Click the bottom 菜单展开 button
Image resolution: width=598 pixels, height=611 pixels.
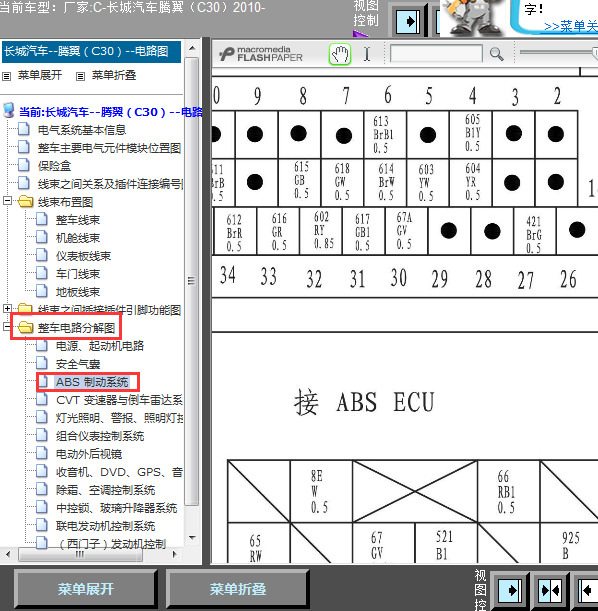(86, 589)
